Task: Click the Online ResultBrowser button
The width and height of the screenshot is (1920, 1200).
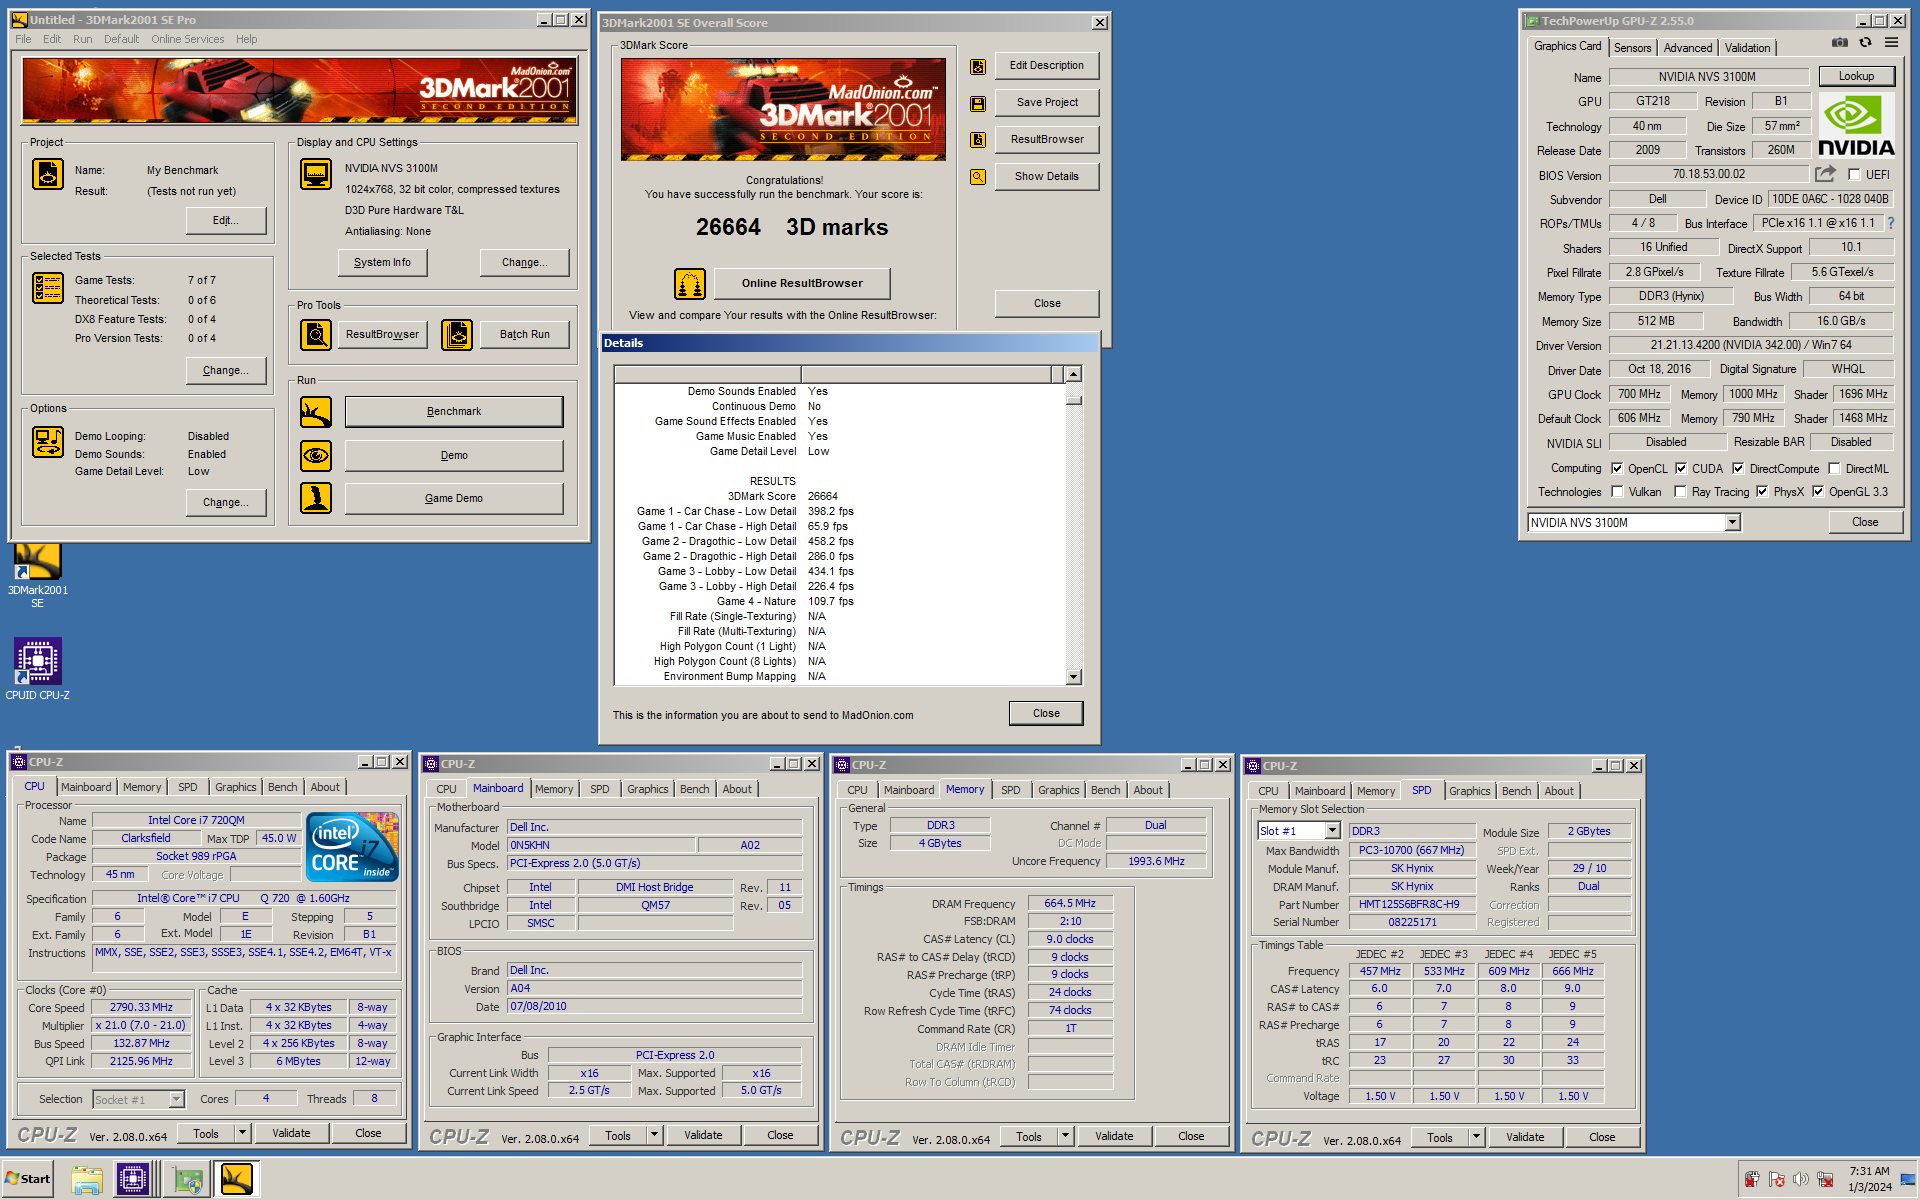Action: [802, 283]
